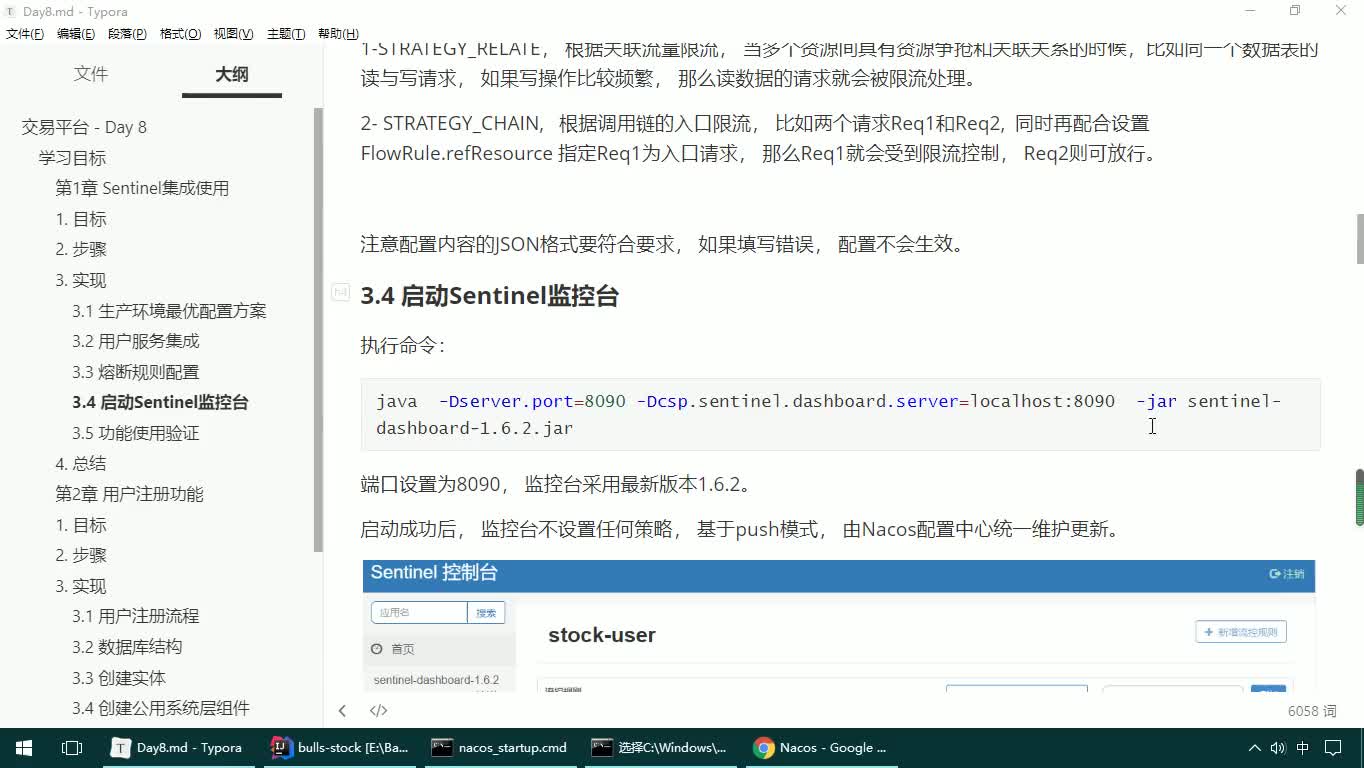Switch to Day8.md - Typora taskbar item
1364x768 pixels.
click(x=180, y=747)
